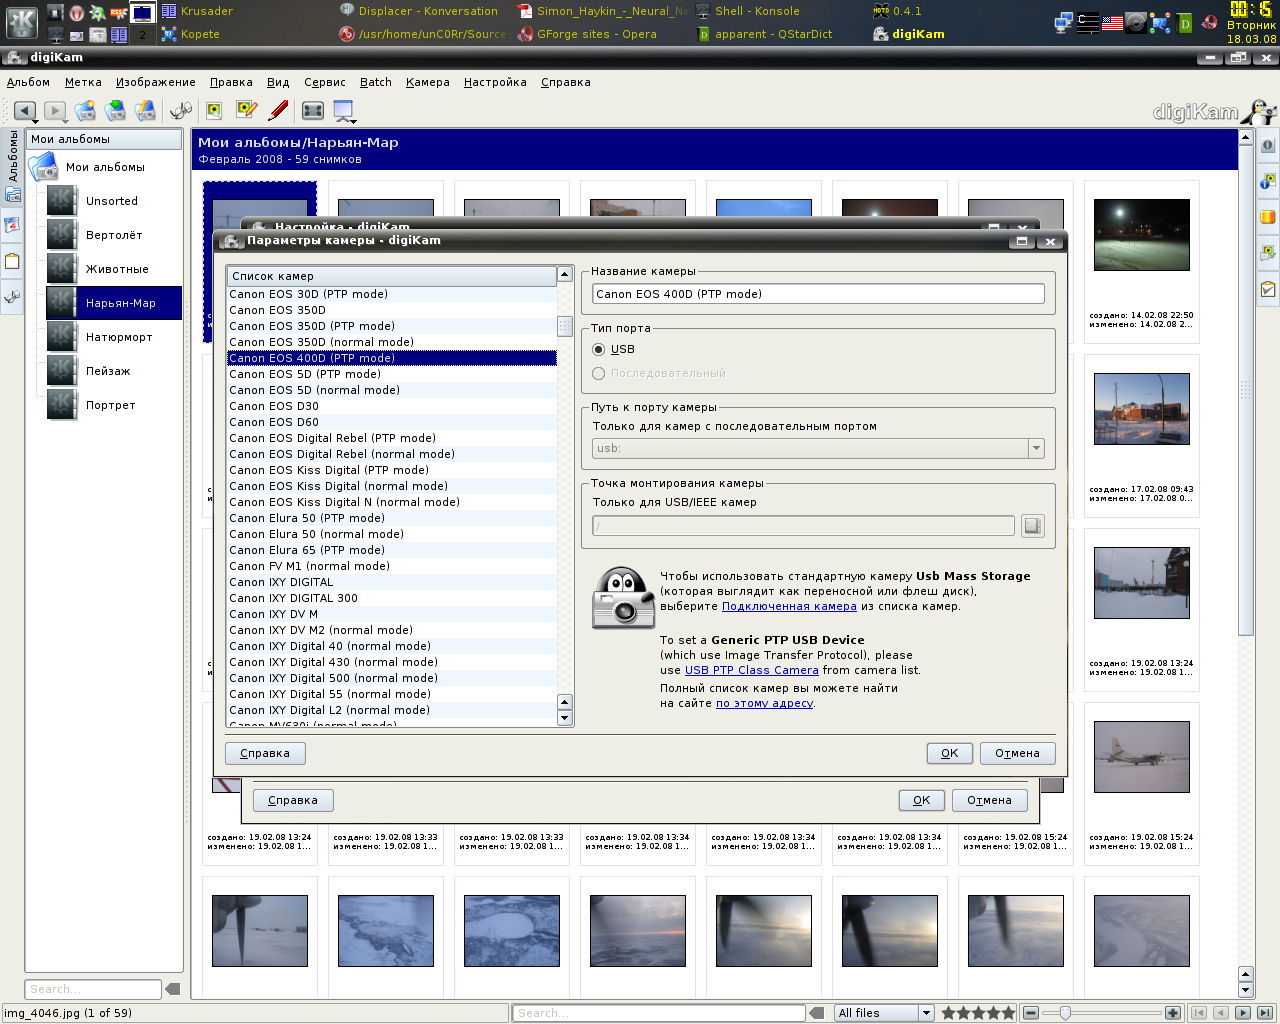
Task: Open the Dates calendar sidebar tab icon
Action: tap(13, 226)
